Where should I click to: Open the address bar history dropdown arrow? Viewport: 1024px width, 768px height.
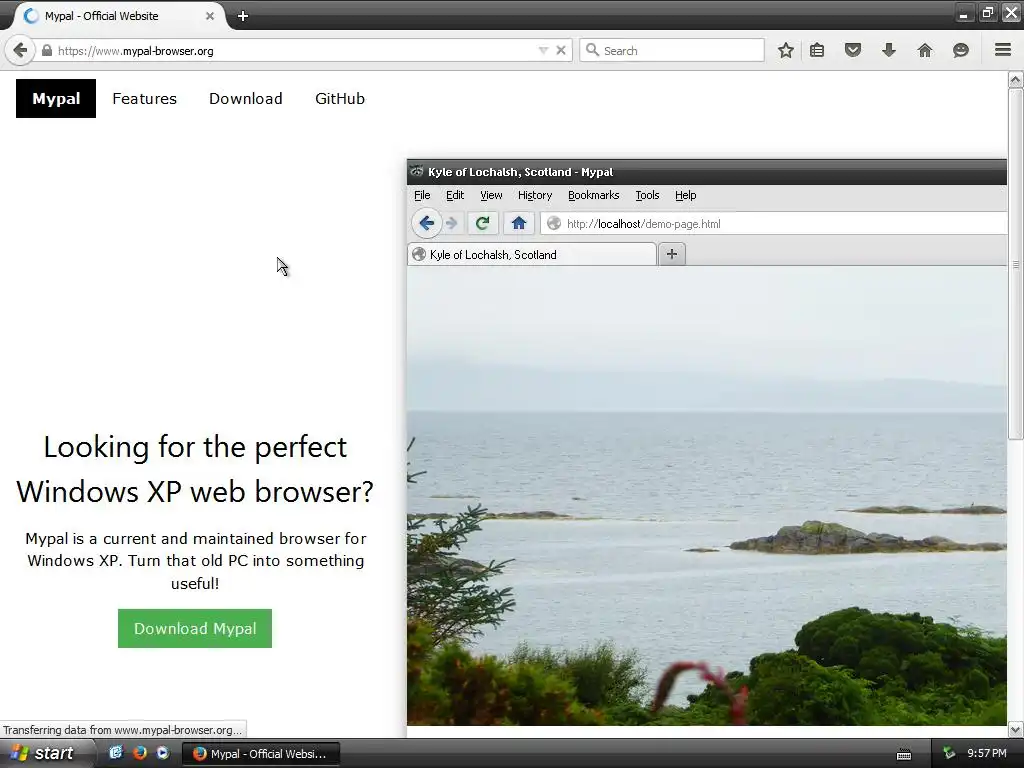(x=543, y=50)
